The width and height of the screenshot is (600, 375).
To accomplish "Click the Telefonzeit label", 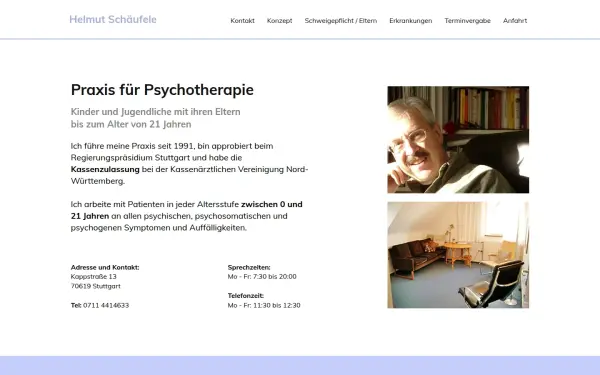I will click(x=246, y=296).
